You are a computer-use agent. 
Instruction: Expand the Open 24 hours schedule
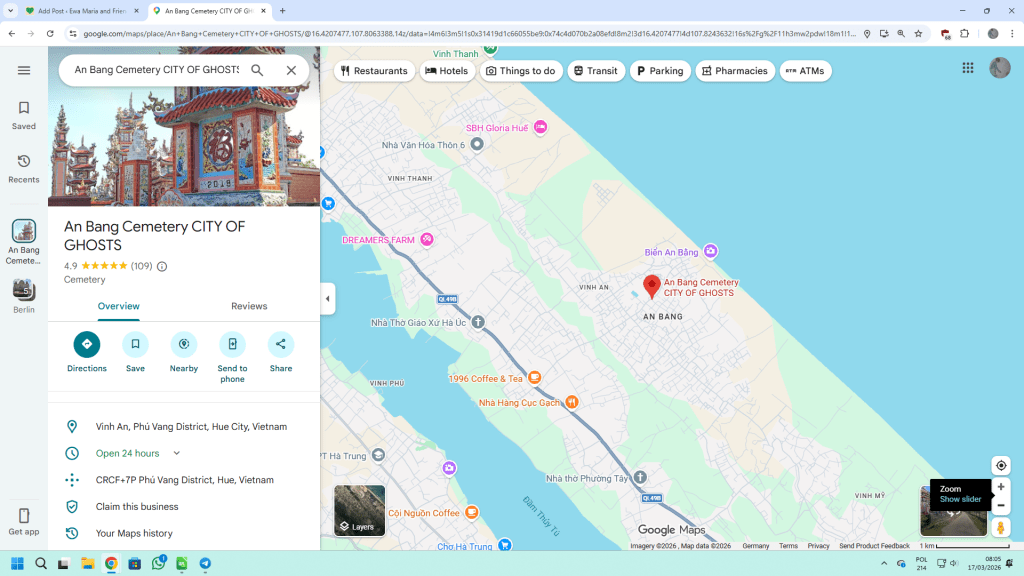tap(177, 453)
